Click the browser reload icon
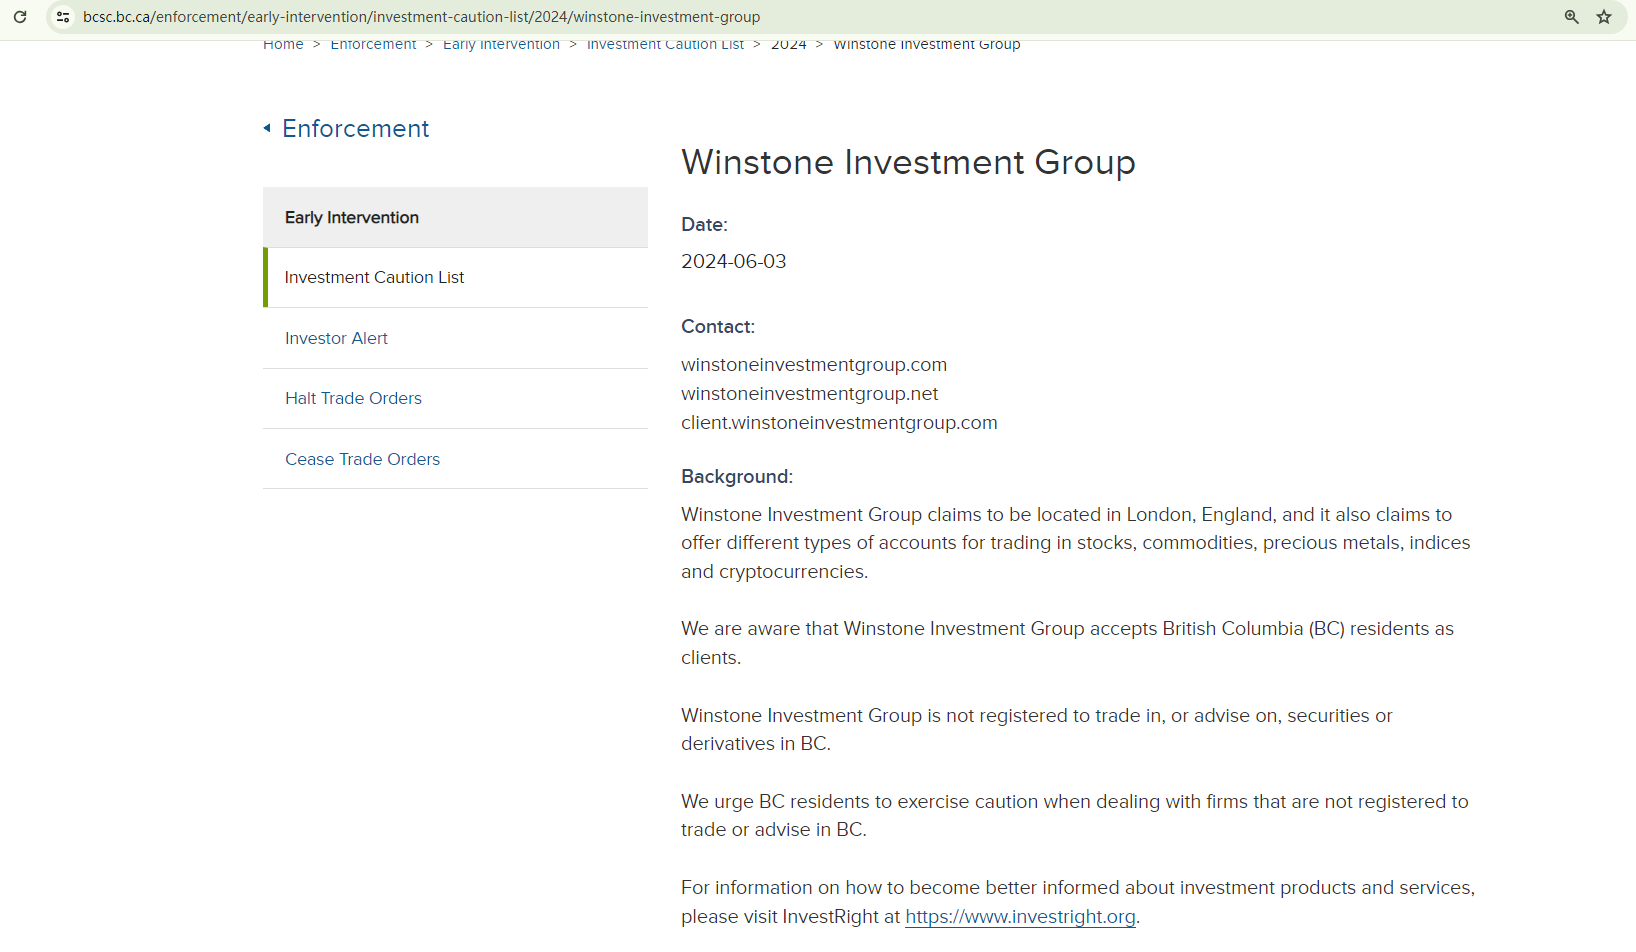 click(20, 17)
